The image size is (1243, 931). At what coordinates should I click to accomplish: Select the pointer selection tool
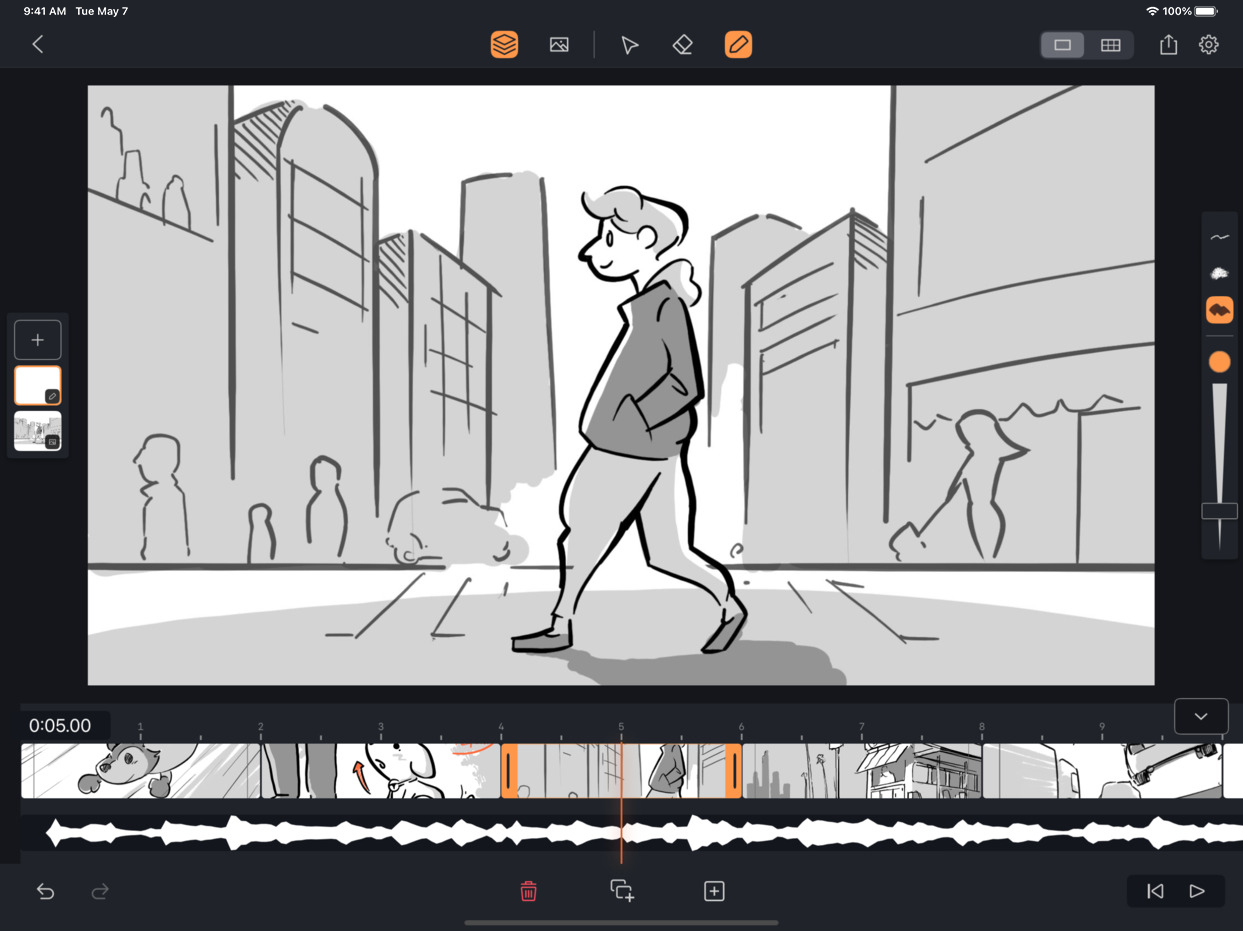click(x=629, y=44)
